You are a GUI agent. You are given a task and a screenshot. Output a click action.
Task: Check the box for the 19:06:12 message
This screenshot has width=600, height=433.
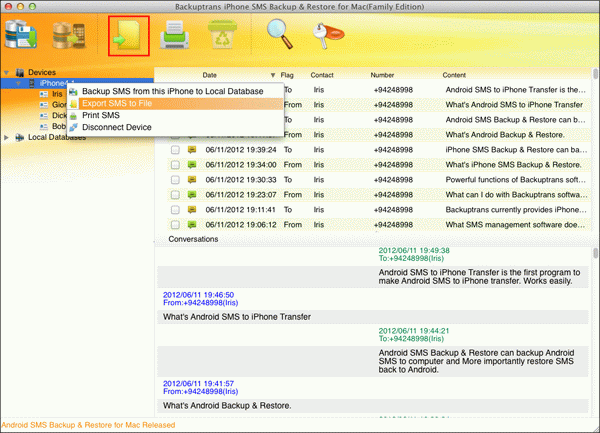[175, 225]
